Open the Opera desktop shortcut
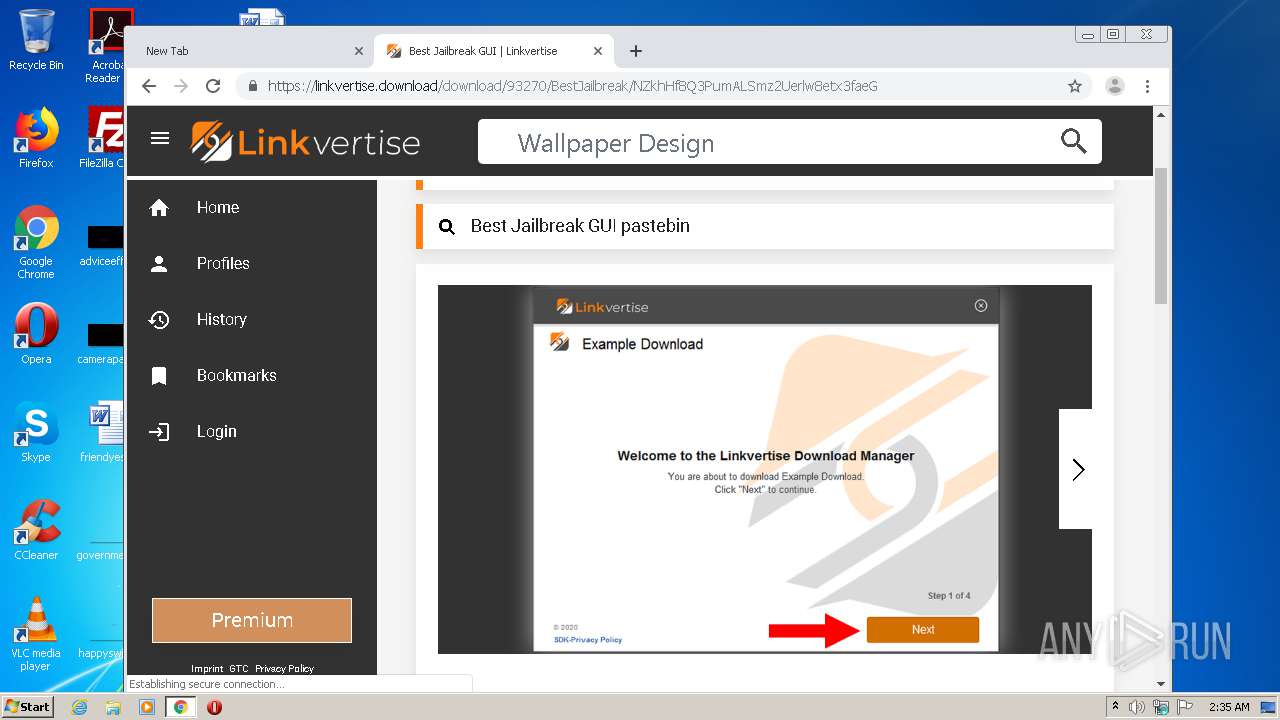The width and height of the screenshot is (1280, 720). pyautogui.click(x=36, y=334)
